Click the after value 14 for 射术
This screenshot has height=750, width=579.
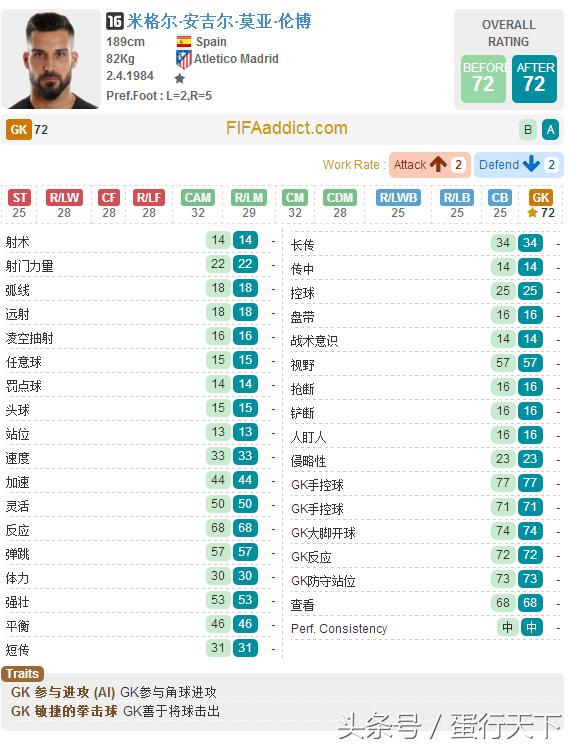[x=245, y=240]
